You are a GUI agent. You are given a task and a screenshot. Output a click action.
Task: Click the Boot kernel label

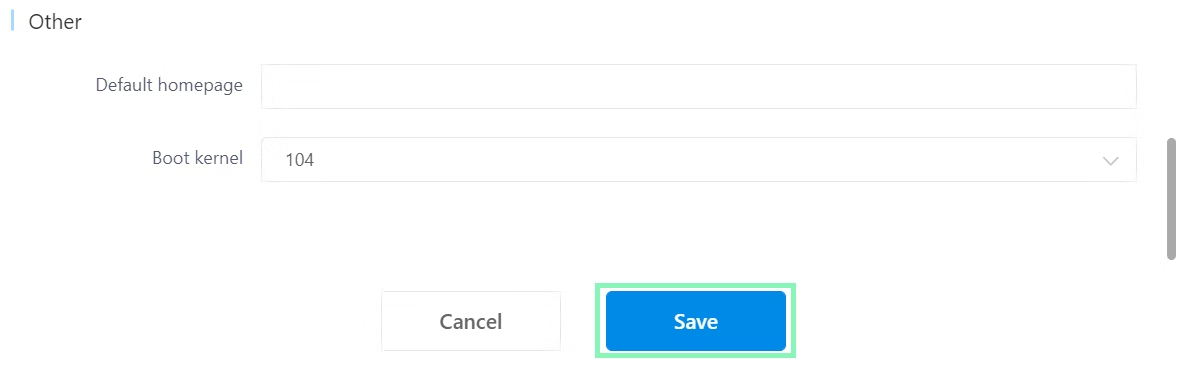pyautogui.click(x=198, y=158)
